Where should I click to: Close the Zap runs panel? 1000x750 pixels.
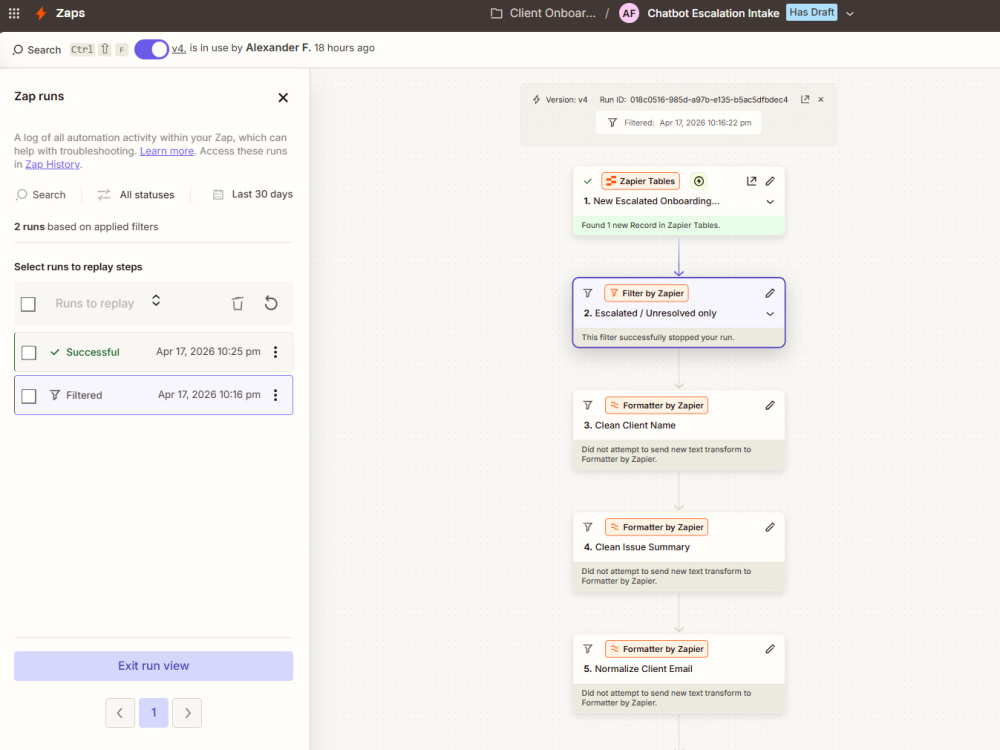[x=283, y=98]
